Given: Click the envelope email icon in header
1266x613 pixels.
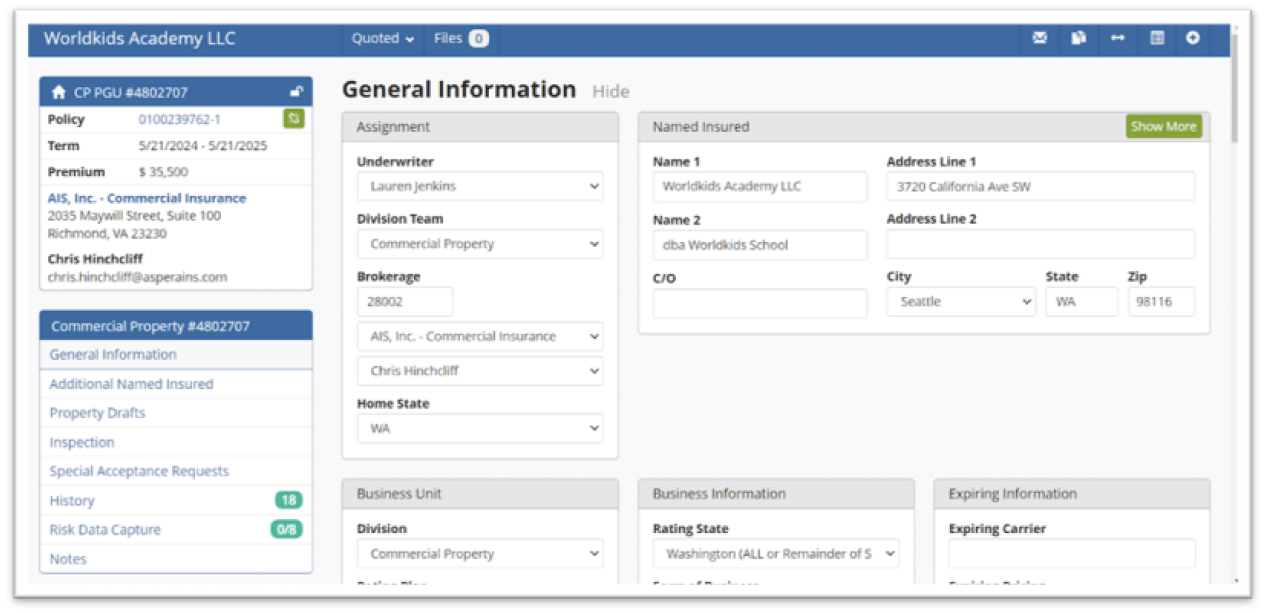Looking at the screenshot, I should (1040, 39).
